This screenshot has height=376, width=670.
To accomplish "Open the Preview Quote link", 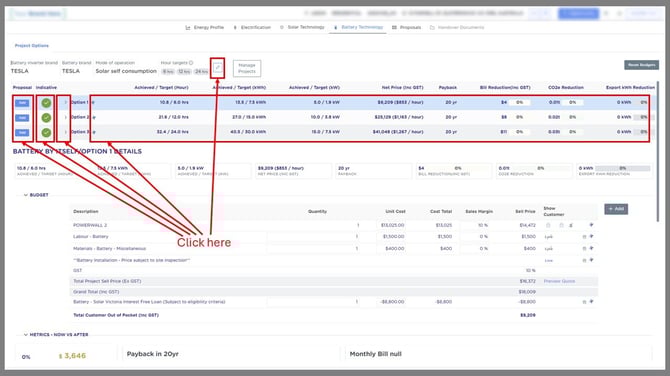I will click(x=559, y=281).
